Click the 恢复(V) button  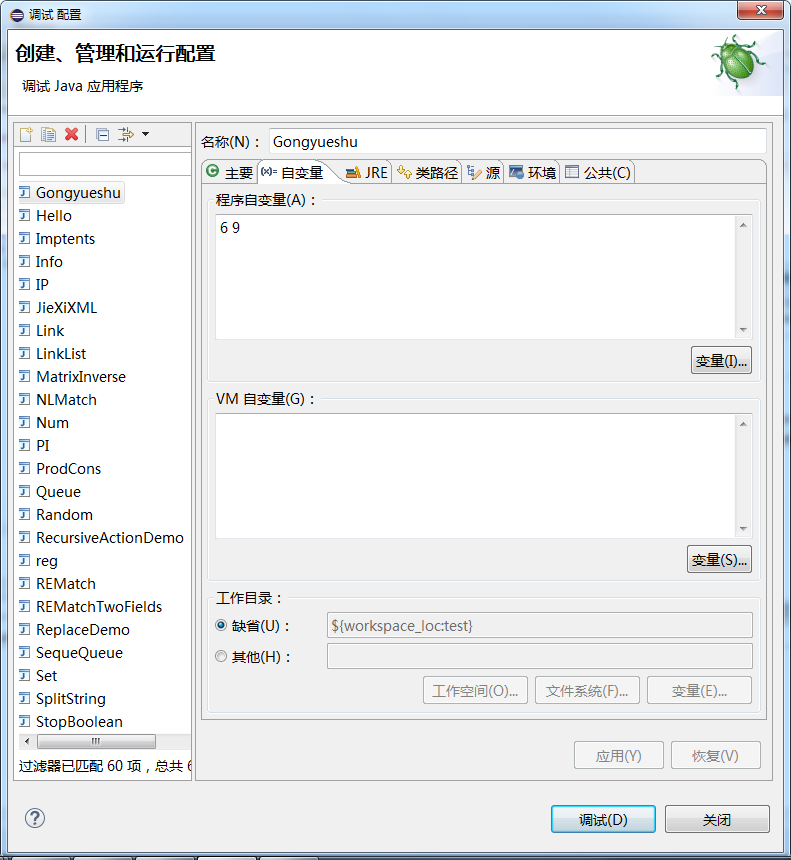715,756
